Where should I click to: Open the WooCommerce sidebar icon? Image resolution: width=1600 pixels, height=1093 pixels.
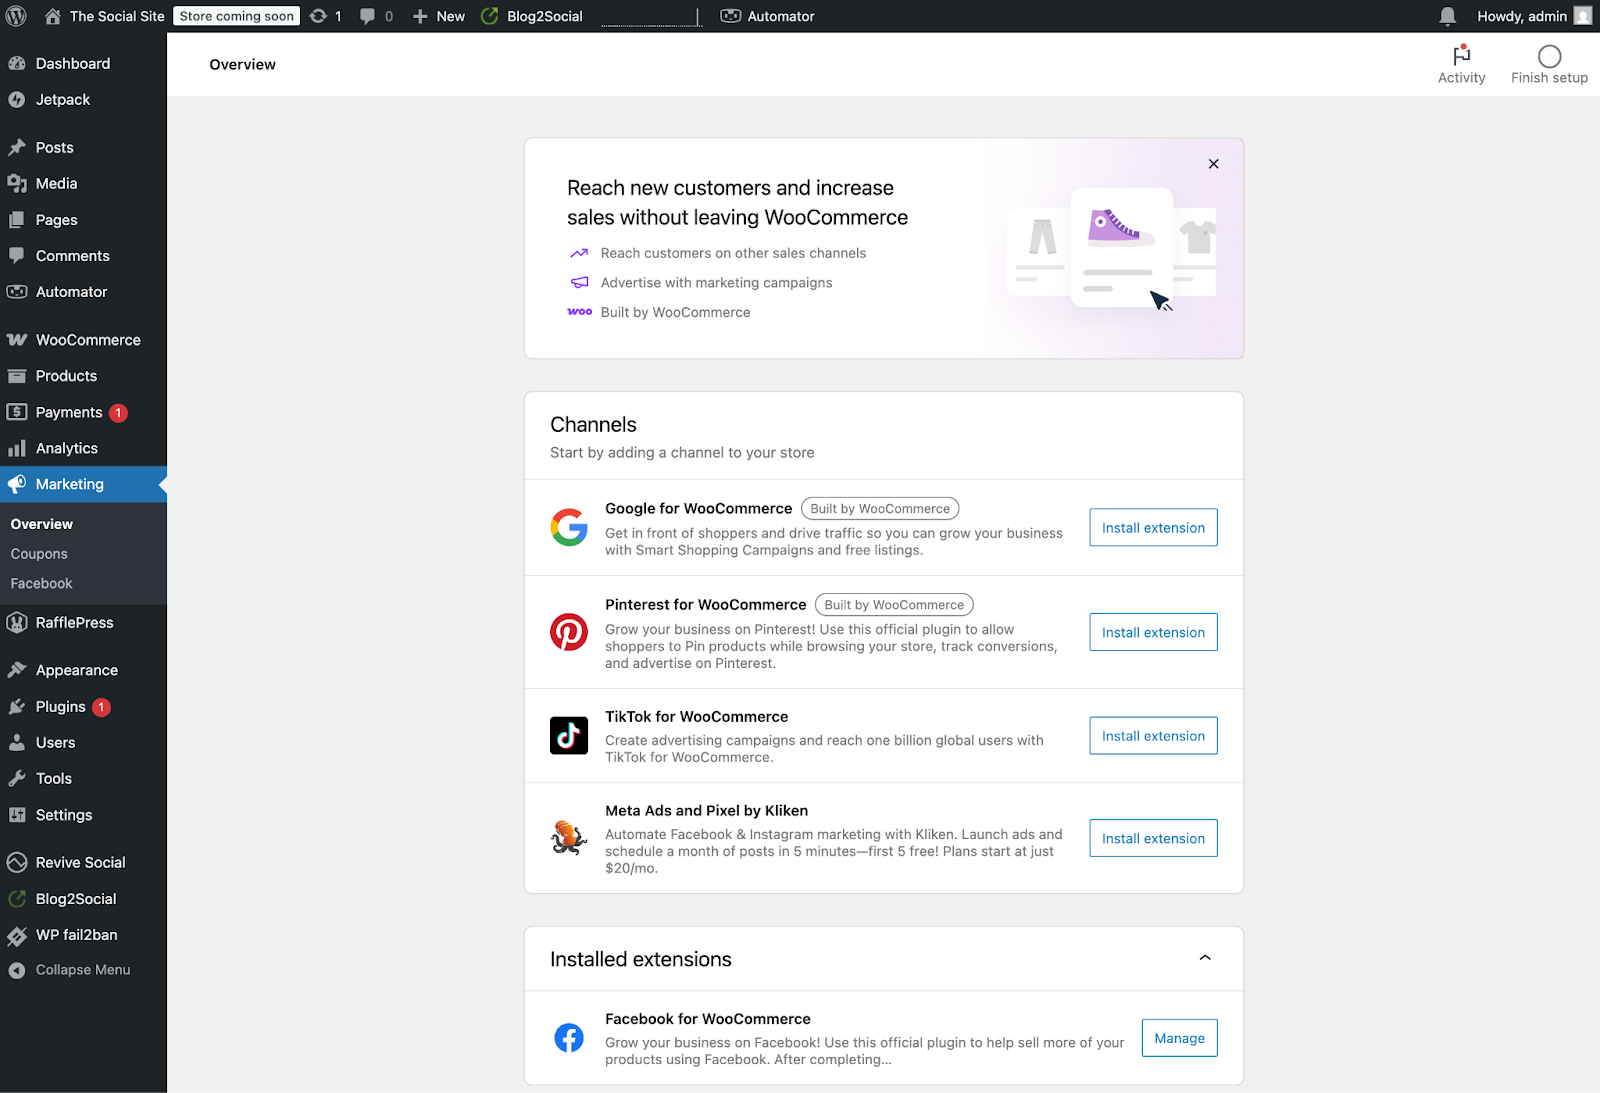click(x=18, y=339)
